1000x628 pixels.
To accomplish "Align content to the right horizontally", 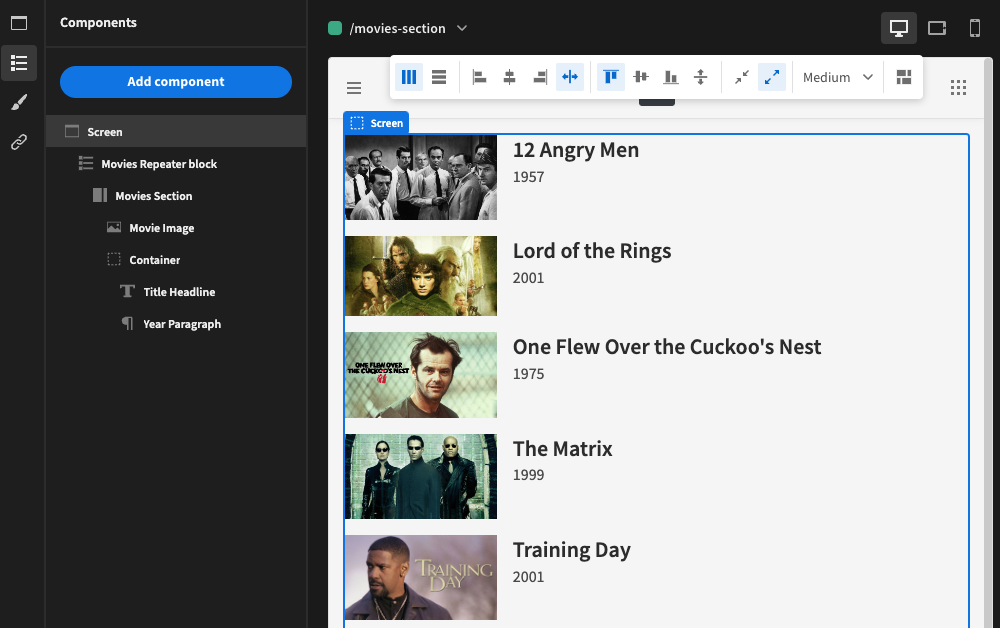I will click(540, 77).
